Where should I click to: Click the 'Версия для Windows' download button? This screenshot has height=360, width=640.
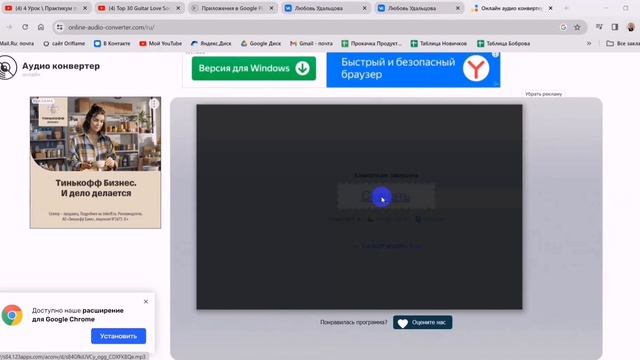pyautogui.click(x=253, y=68)
